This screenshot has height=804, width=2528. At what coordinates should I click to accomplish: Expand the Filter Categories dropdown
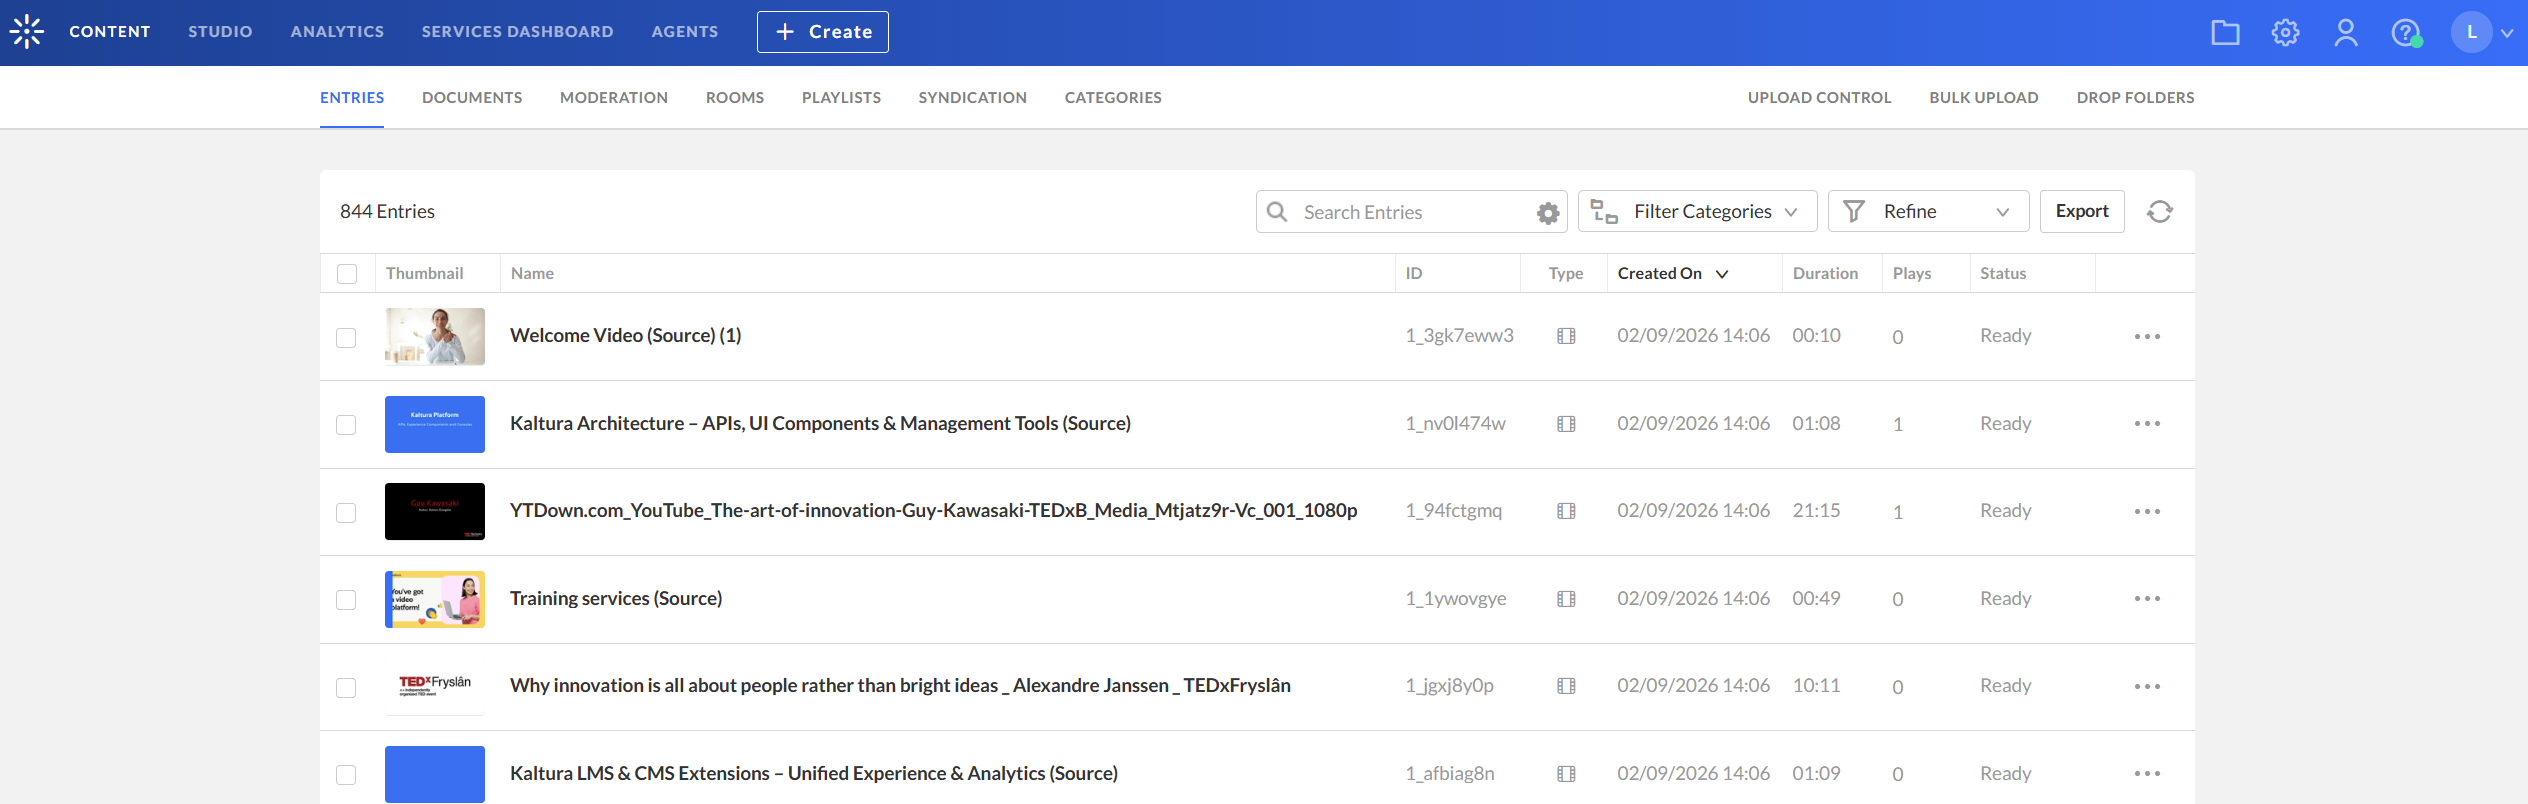coord(1697,212)
